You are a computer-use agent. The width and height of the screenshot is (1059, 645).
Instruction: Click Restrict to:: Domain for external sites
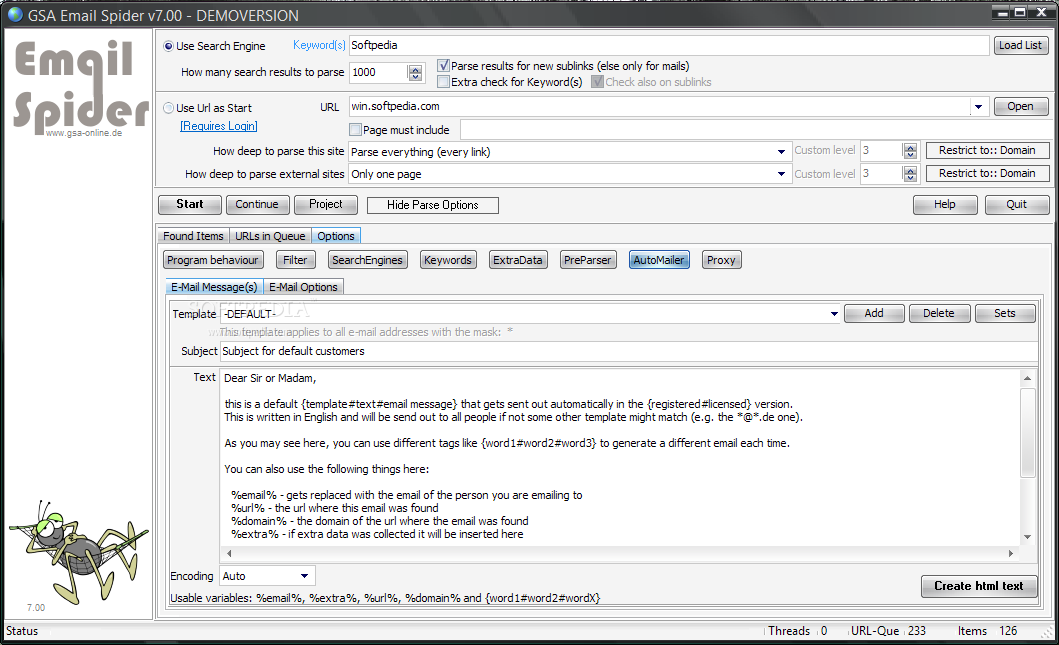pyautogui.click(x=987, y=174)
